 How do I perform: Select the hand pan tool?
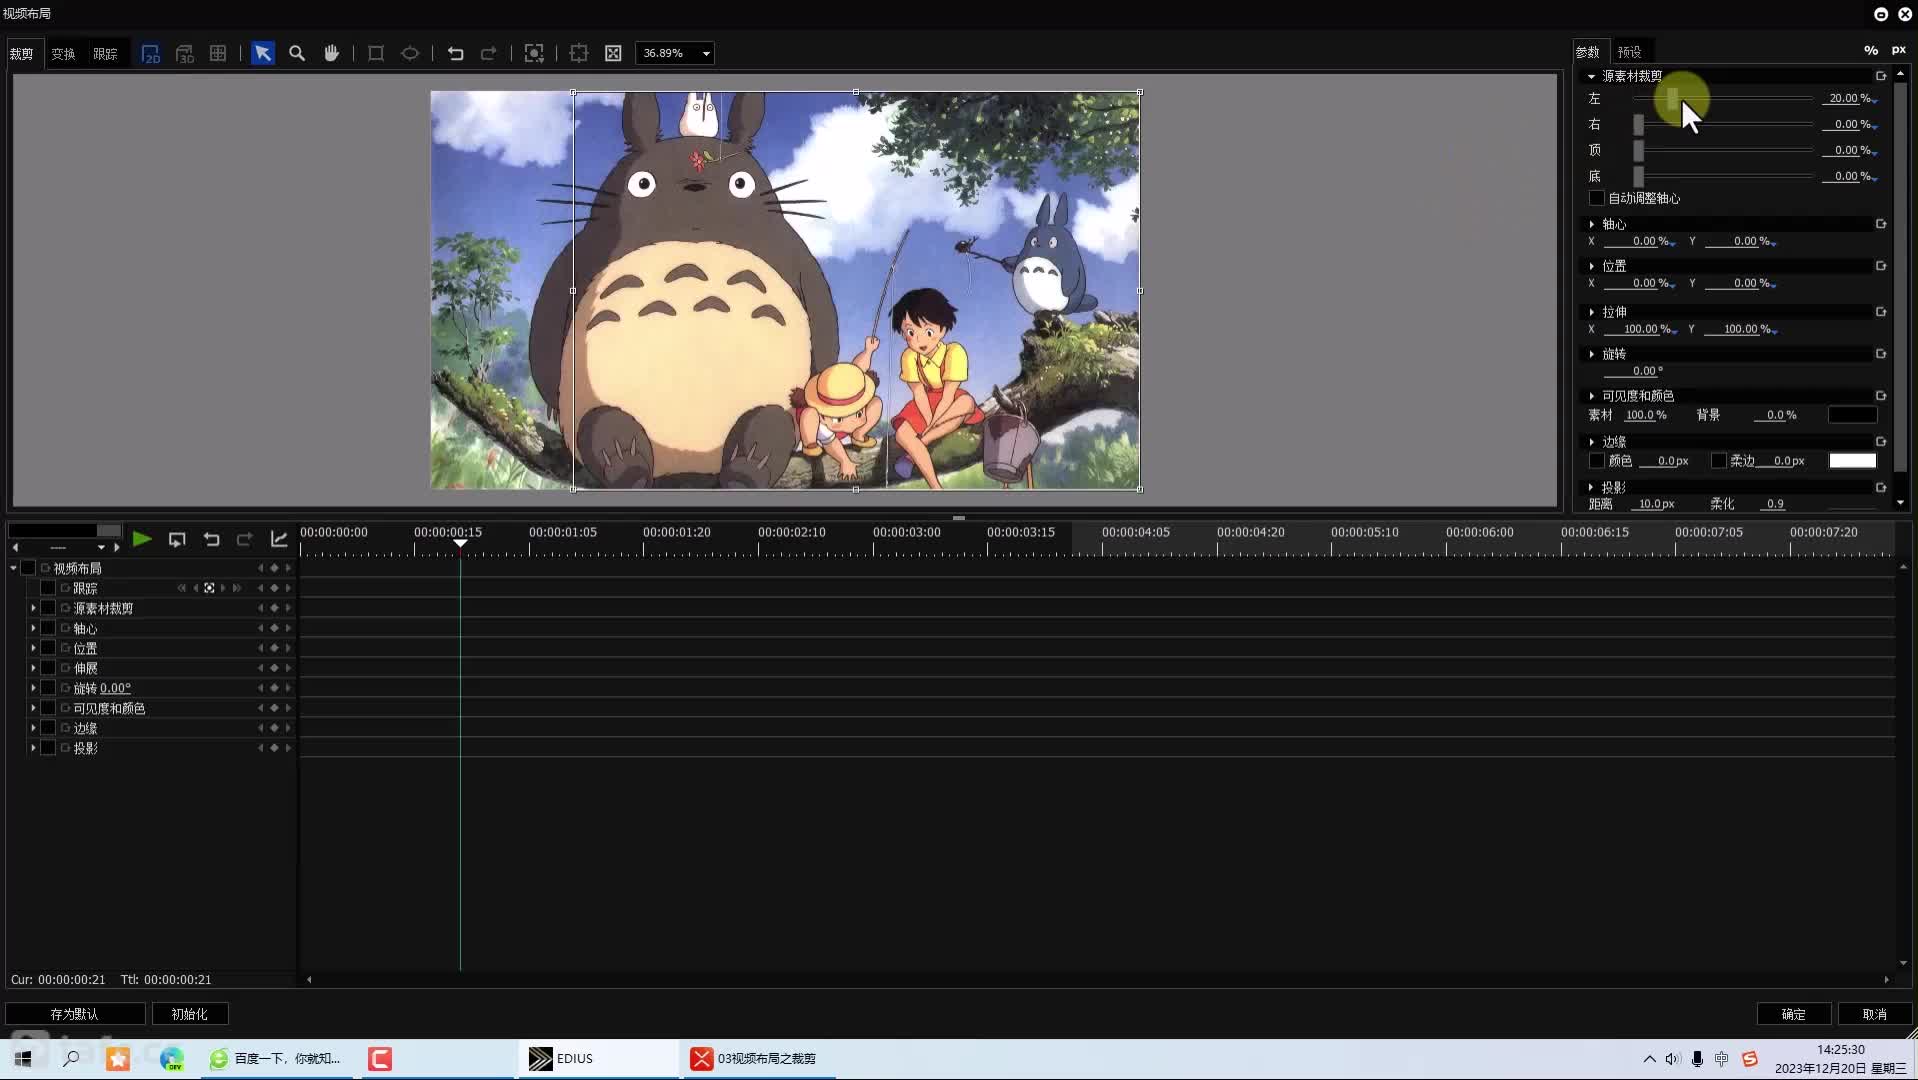tap(331, 54)
